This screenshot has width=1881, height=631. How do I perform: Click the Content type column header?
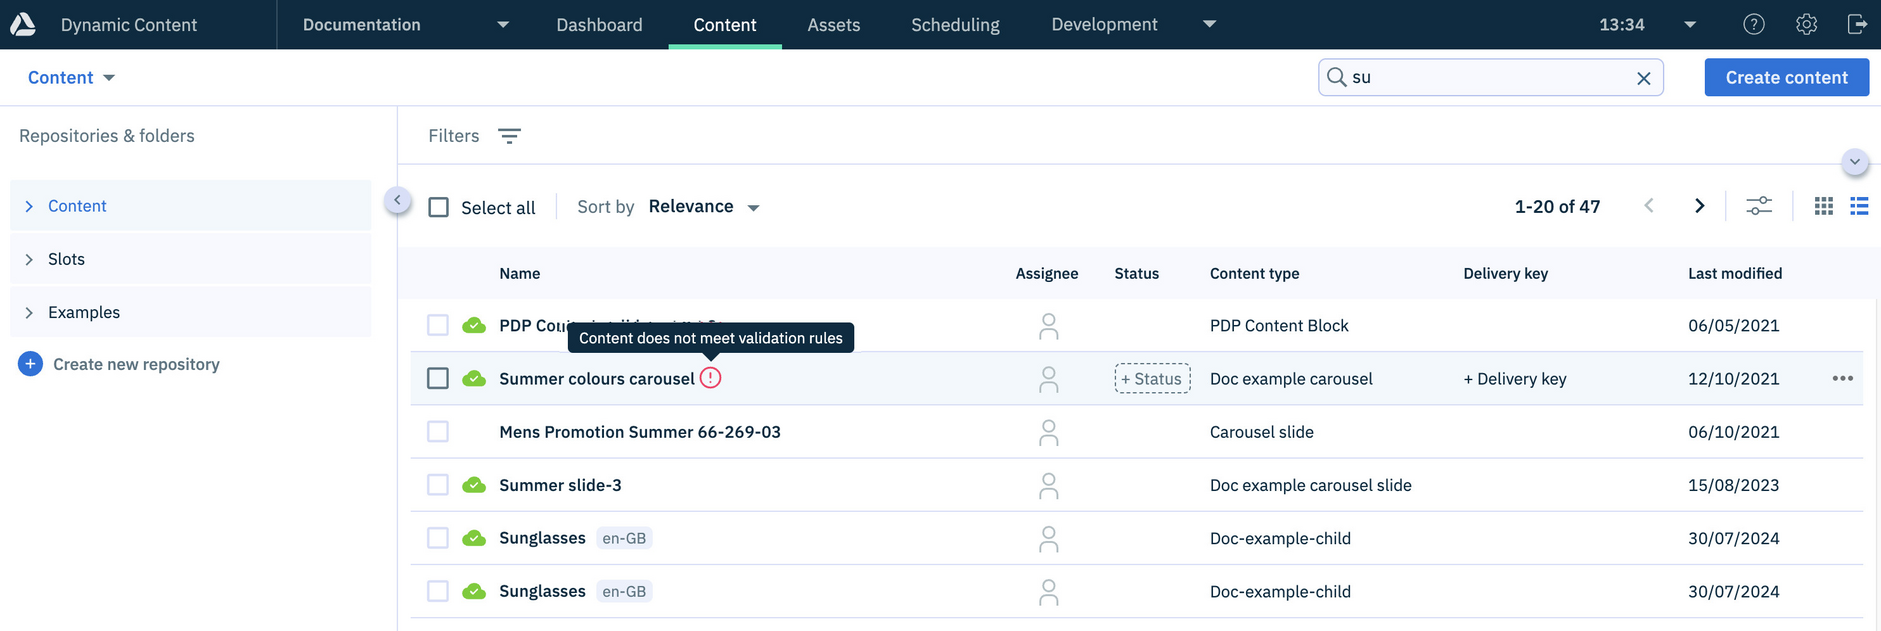(1254, 273)
